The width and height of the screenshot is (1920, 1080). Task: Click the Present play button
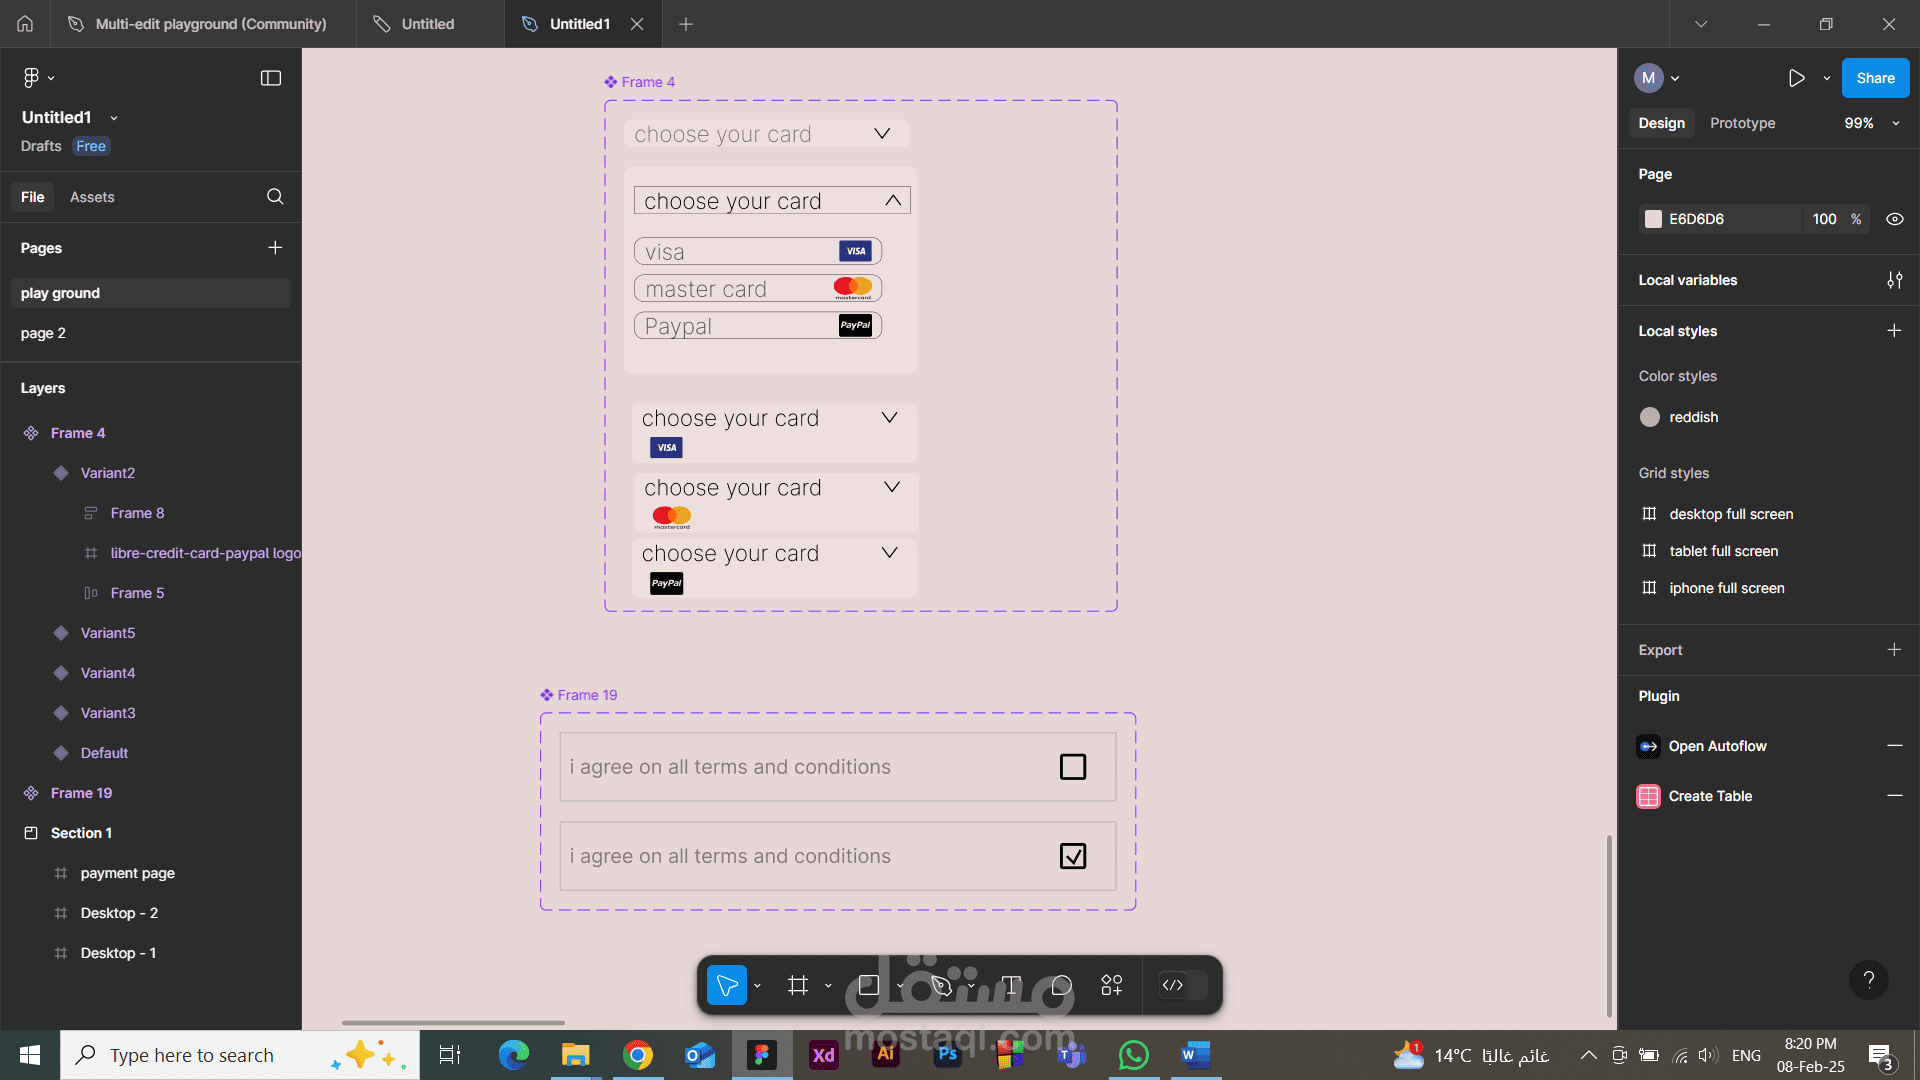[1796, 78]
